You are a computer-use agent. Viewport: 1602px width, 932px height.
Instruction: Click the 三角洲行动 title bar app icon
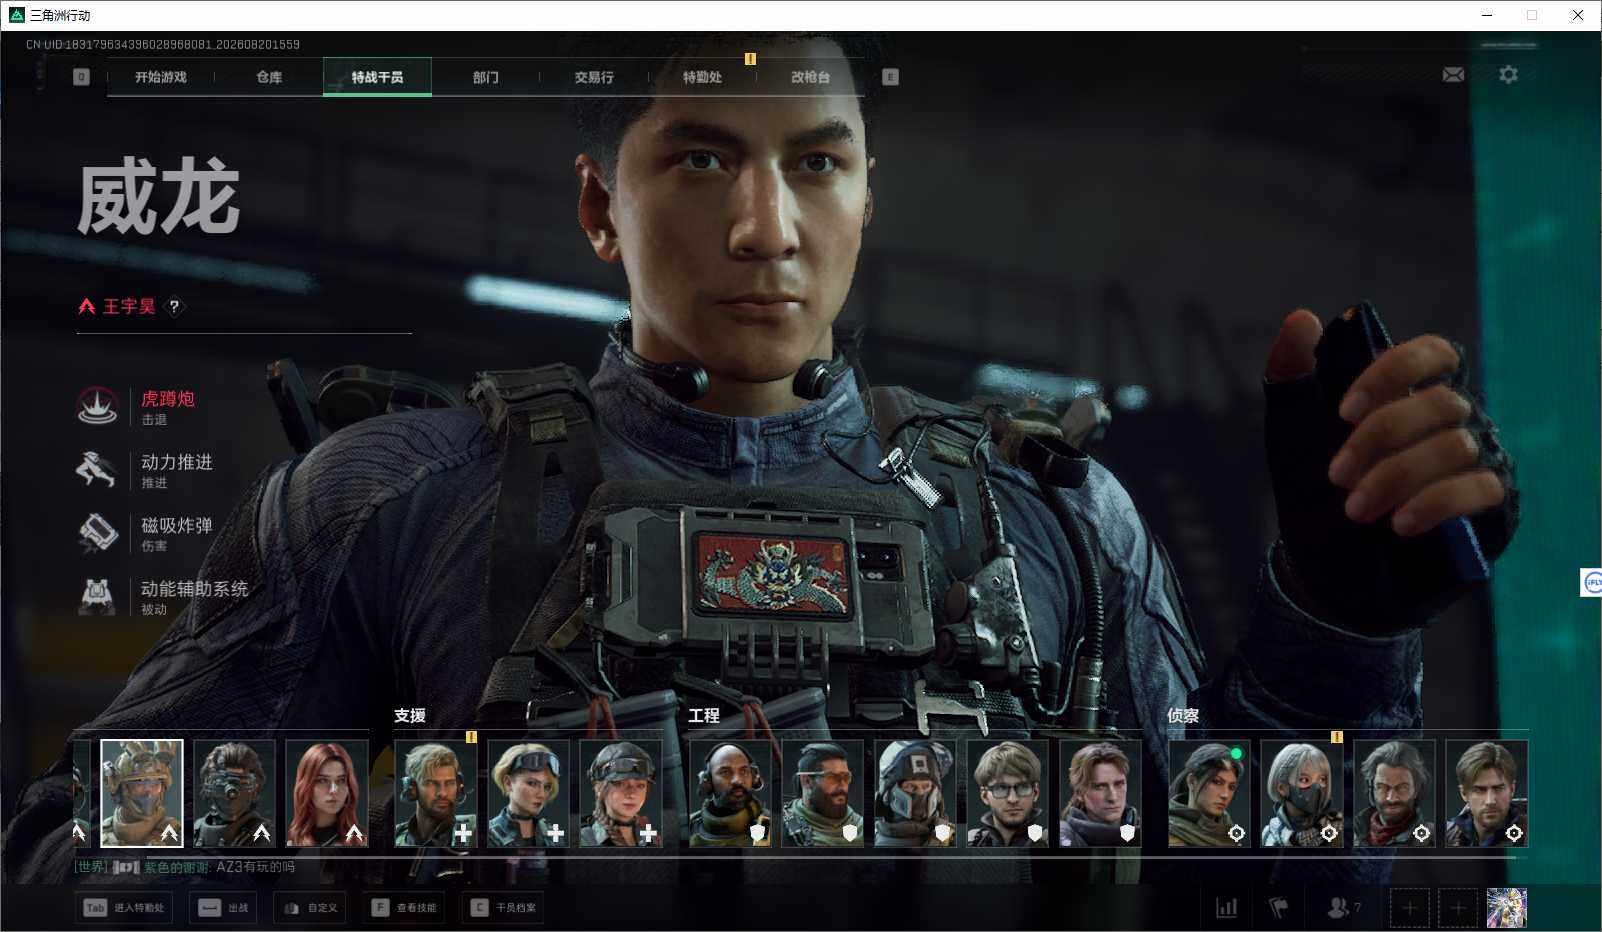[16, 15]
